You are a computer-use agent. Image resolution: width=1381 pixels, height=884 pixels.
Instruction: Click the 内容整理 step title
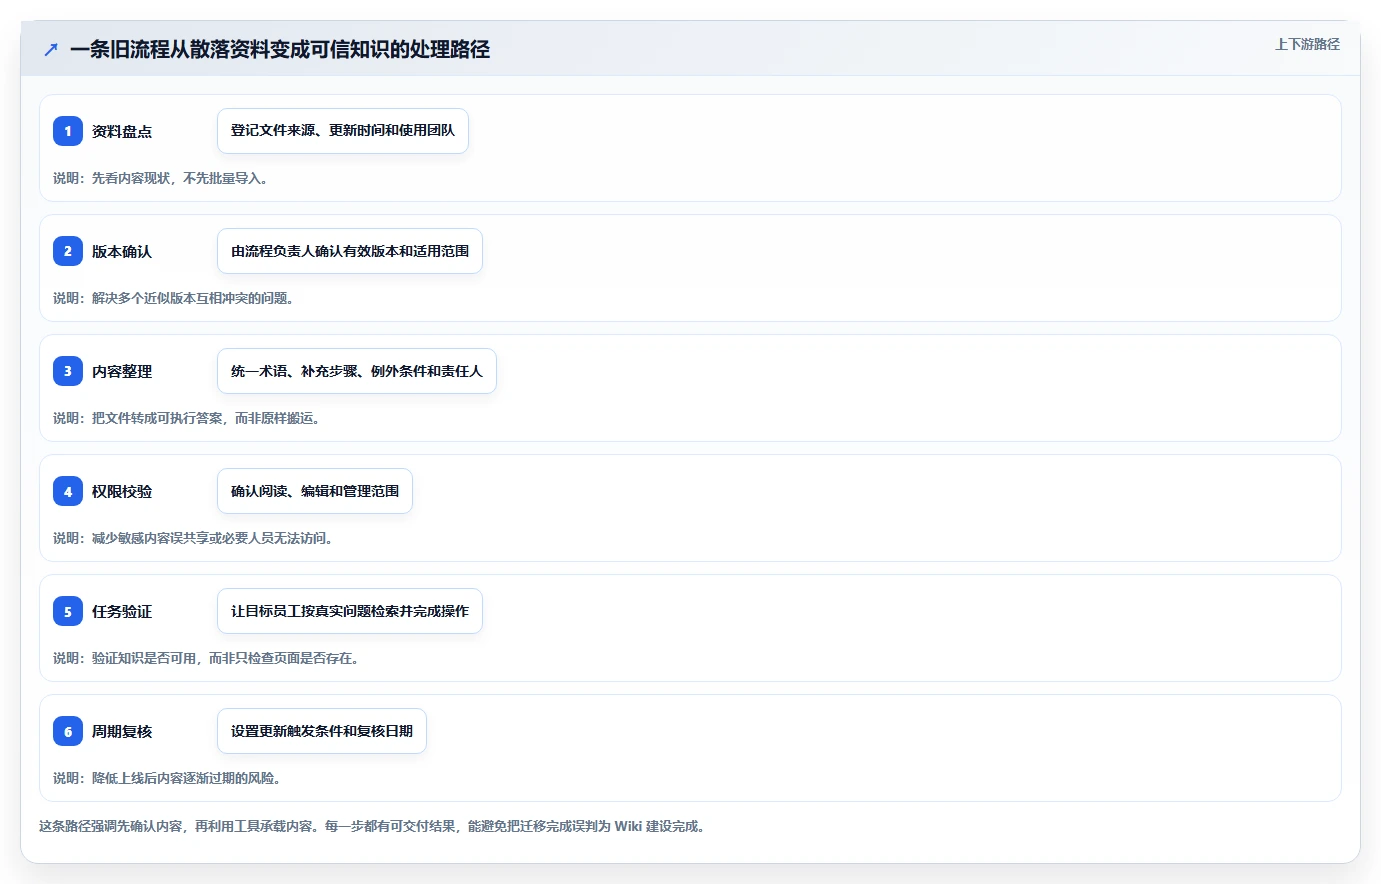point(122,371)
